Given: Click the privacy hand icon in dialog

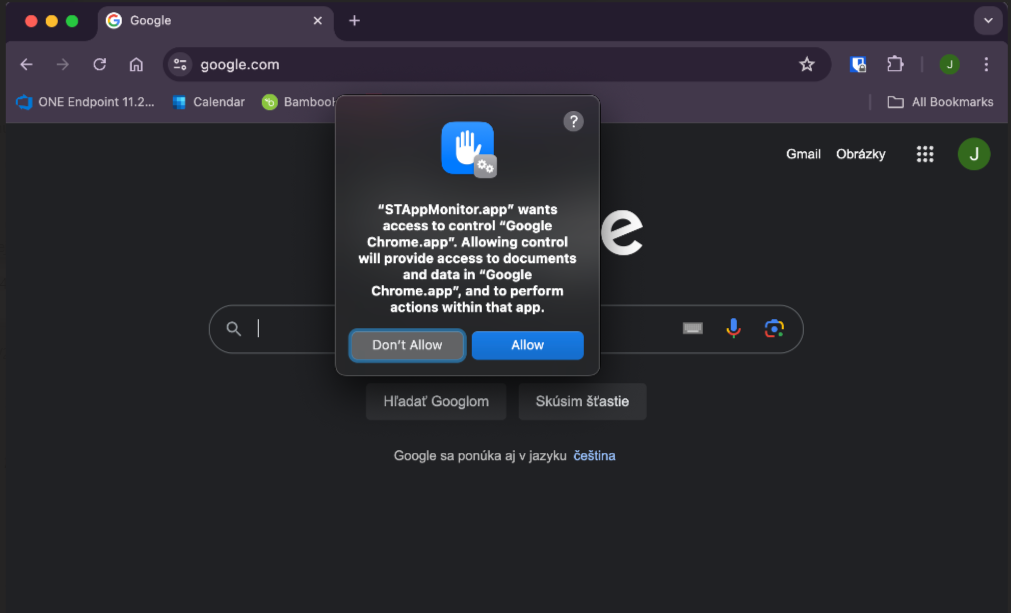Looking at the screenshot, I should pyautogui.click(x=469, y=149).
